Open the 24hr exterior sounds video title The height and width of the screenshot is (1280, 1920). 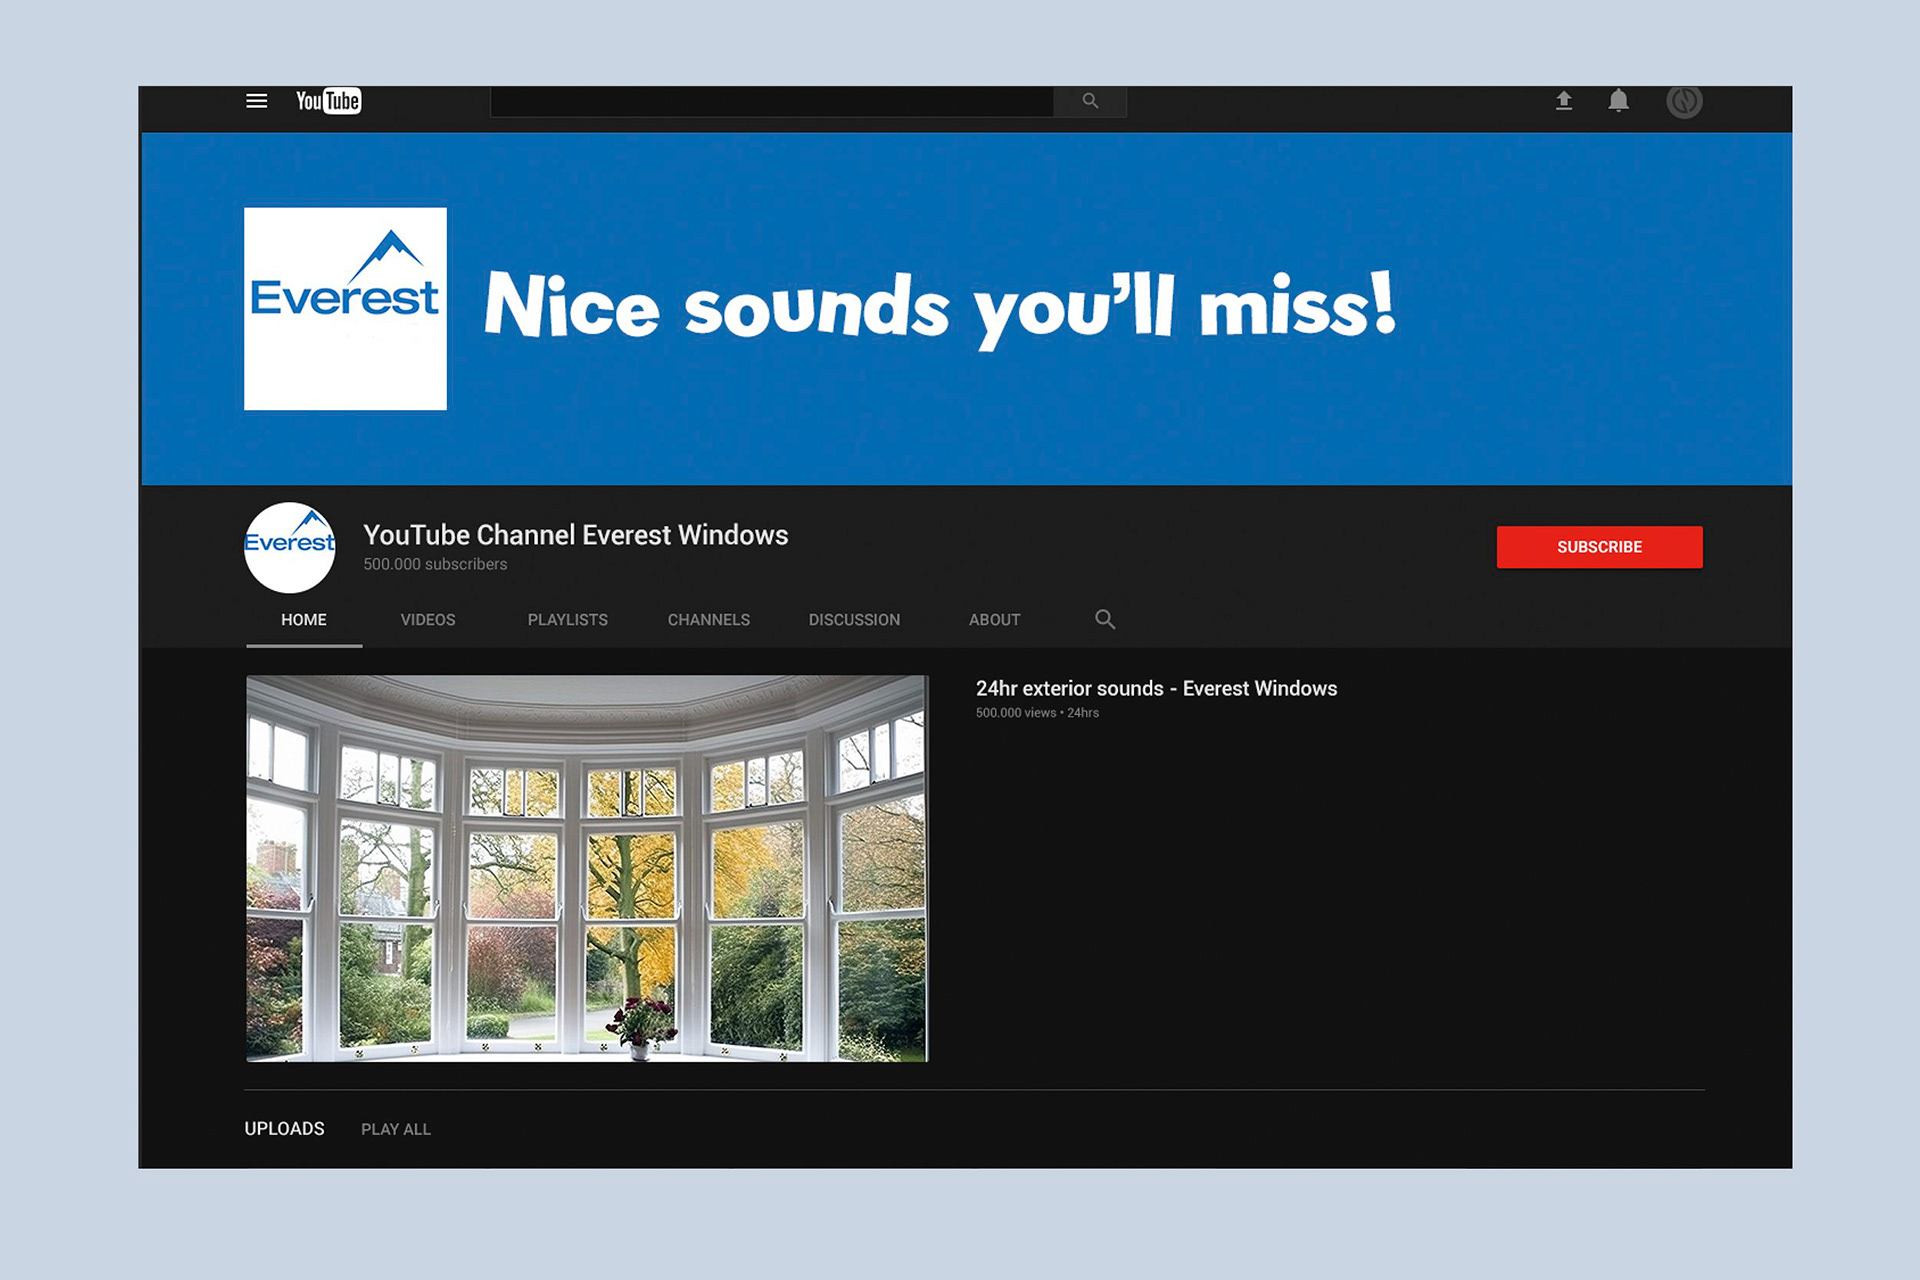coord(1157,689)
